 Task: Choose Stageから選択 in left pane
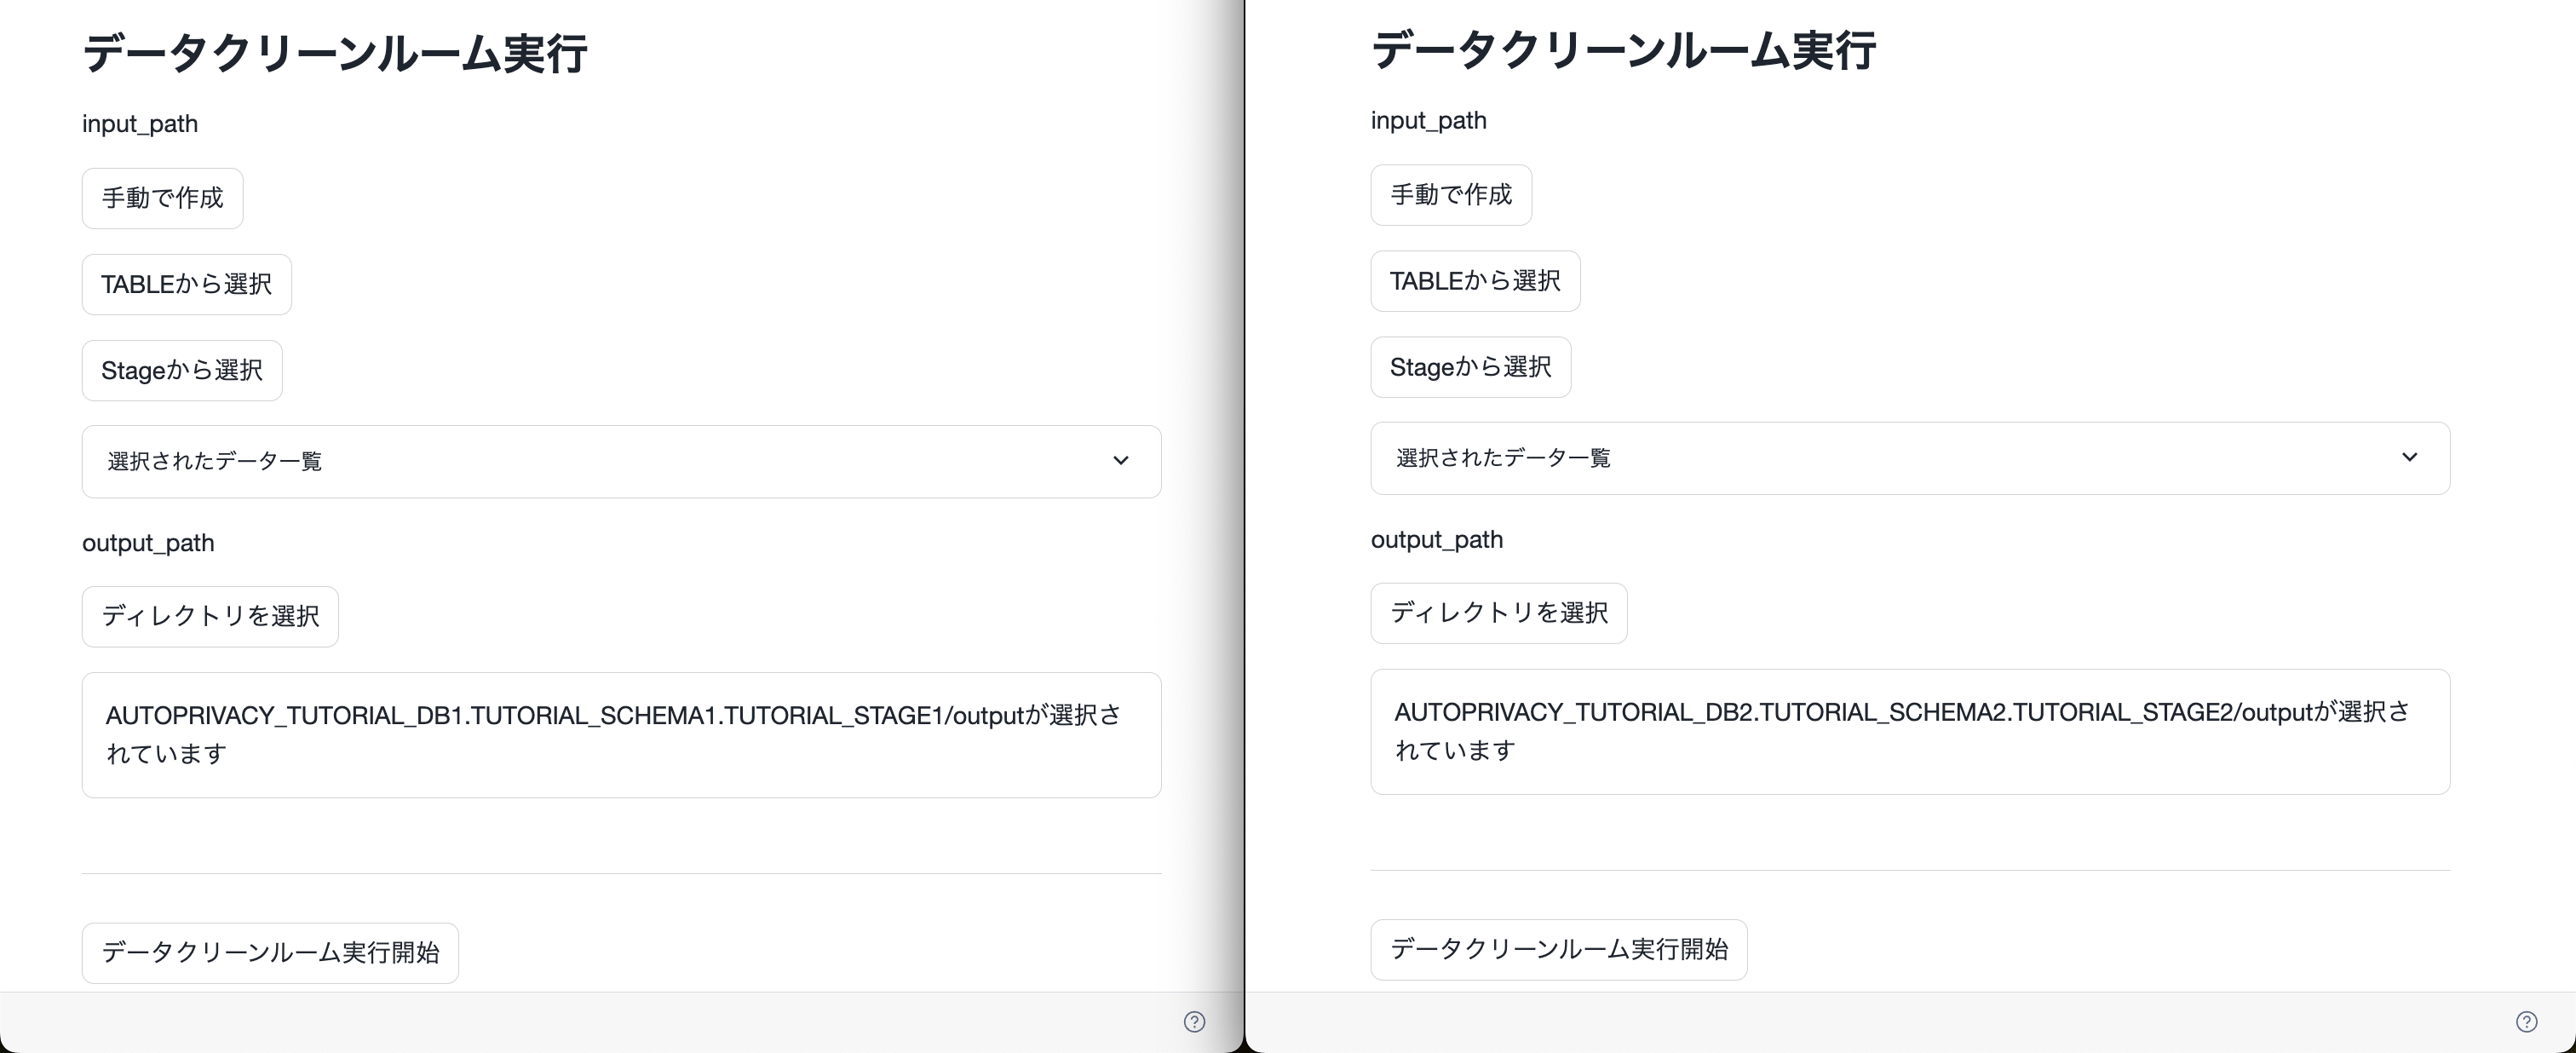[182, 370]
